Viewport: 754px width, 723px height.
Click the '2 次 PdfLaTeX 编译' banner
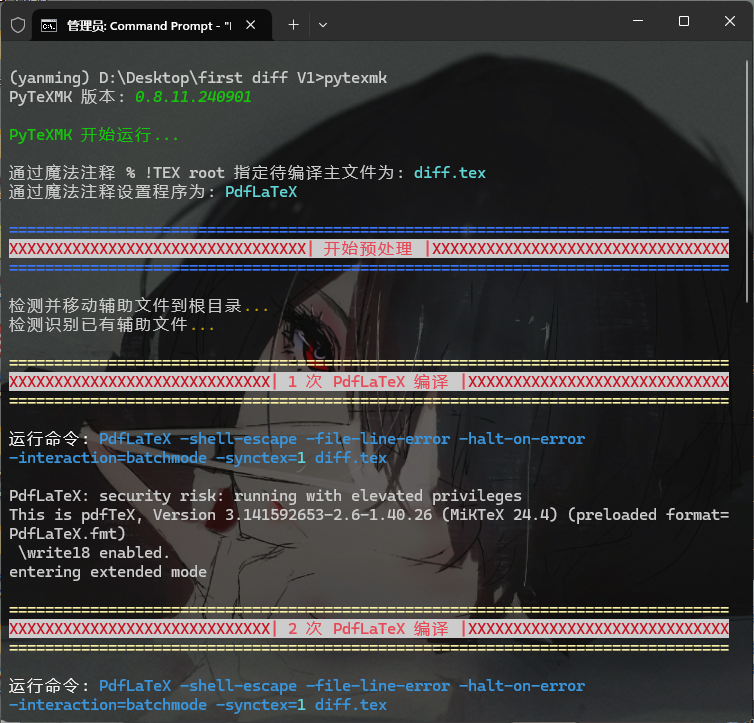pos(368,628)
